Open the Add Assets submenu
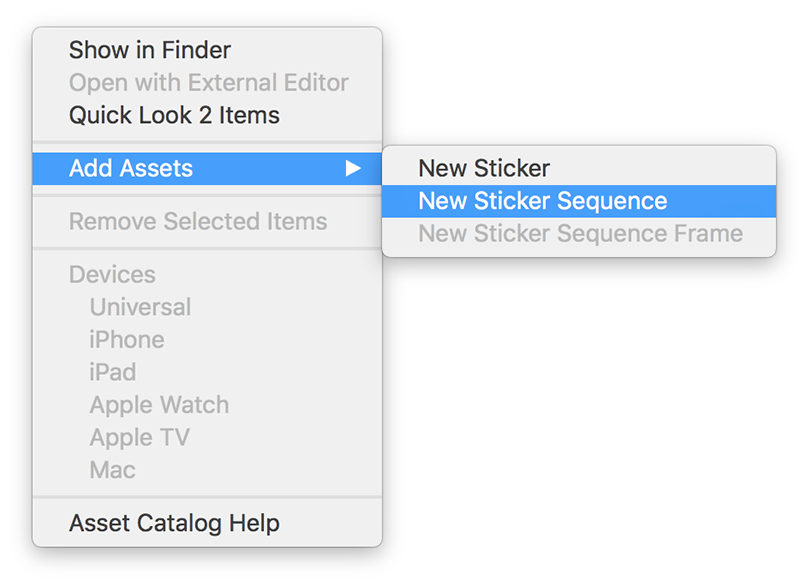The image size is (800, 581). (131, 168)
